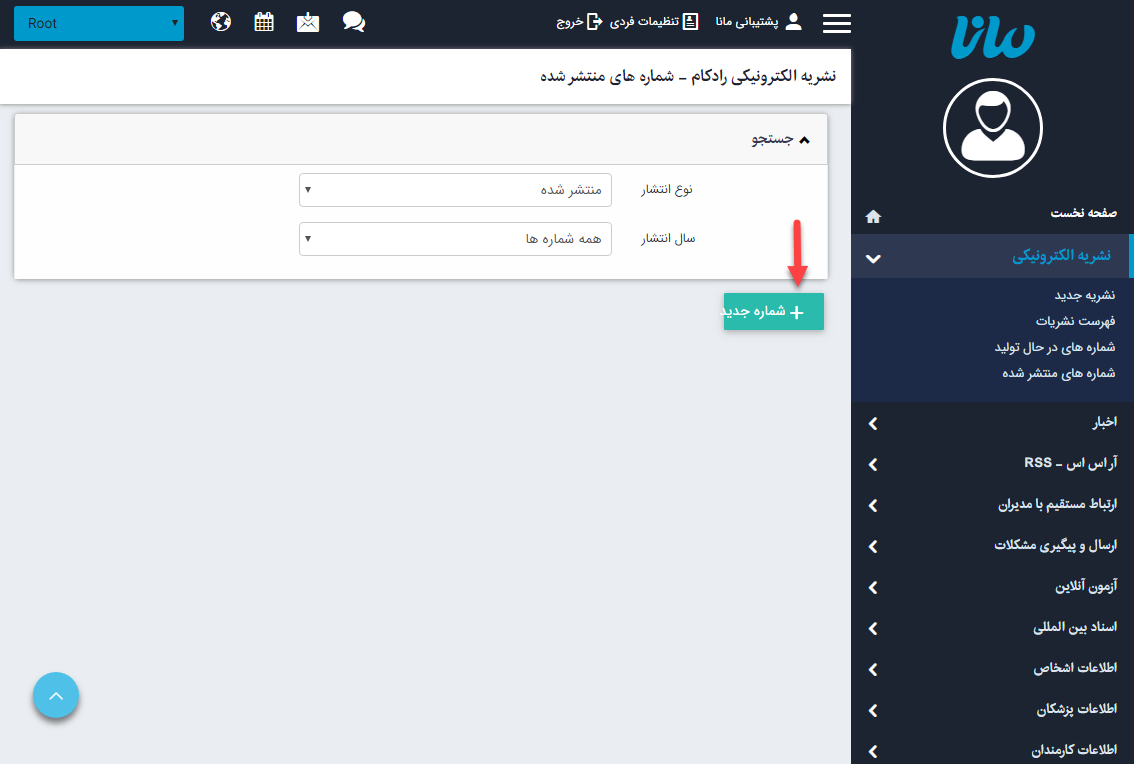Viewport: 1134px width, 764px height.
Task: Open the inbox mail icon
Action: (308, 22)
